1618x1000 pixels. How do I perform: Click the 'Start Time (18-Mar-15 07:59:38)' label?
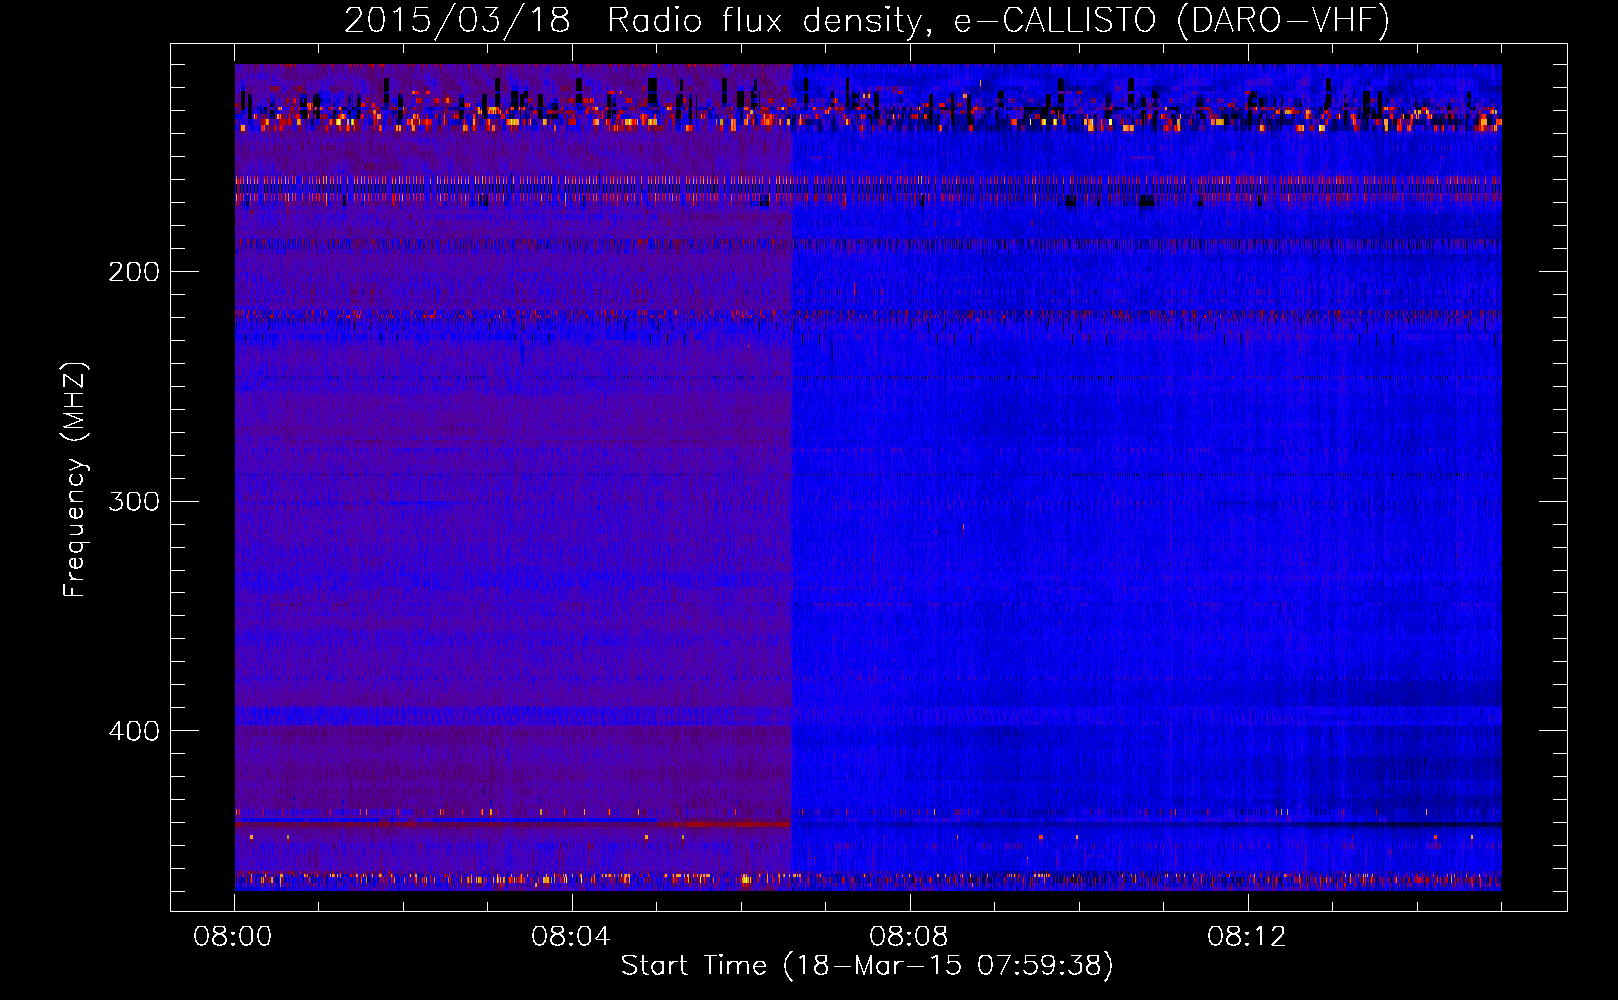click(867, 966)
